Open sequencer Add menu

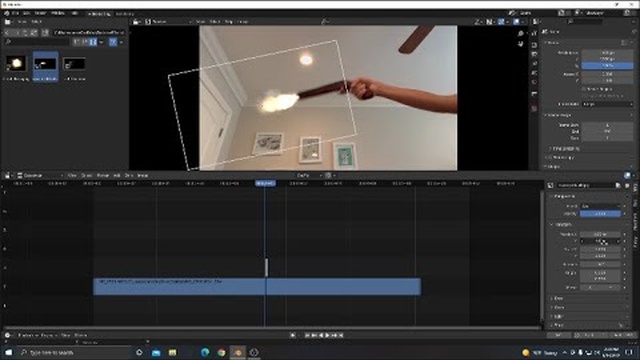[x=117, y=176]
